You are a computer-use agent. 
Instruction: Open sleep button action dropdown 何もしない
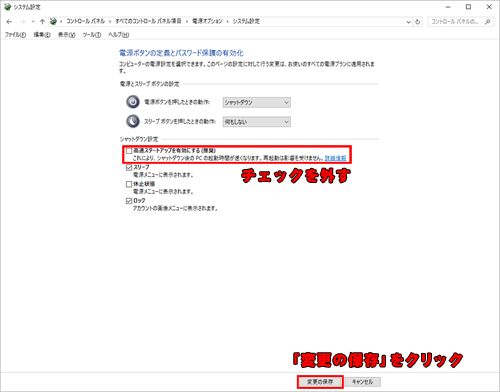coord(256,122)
